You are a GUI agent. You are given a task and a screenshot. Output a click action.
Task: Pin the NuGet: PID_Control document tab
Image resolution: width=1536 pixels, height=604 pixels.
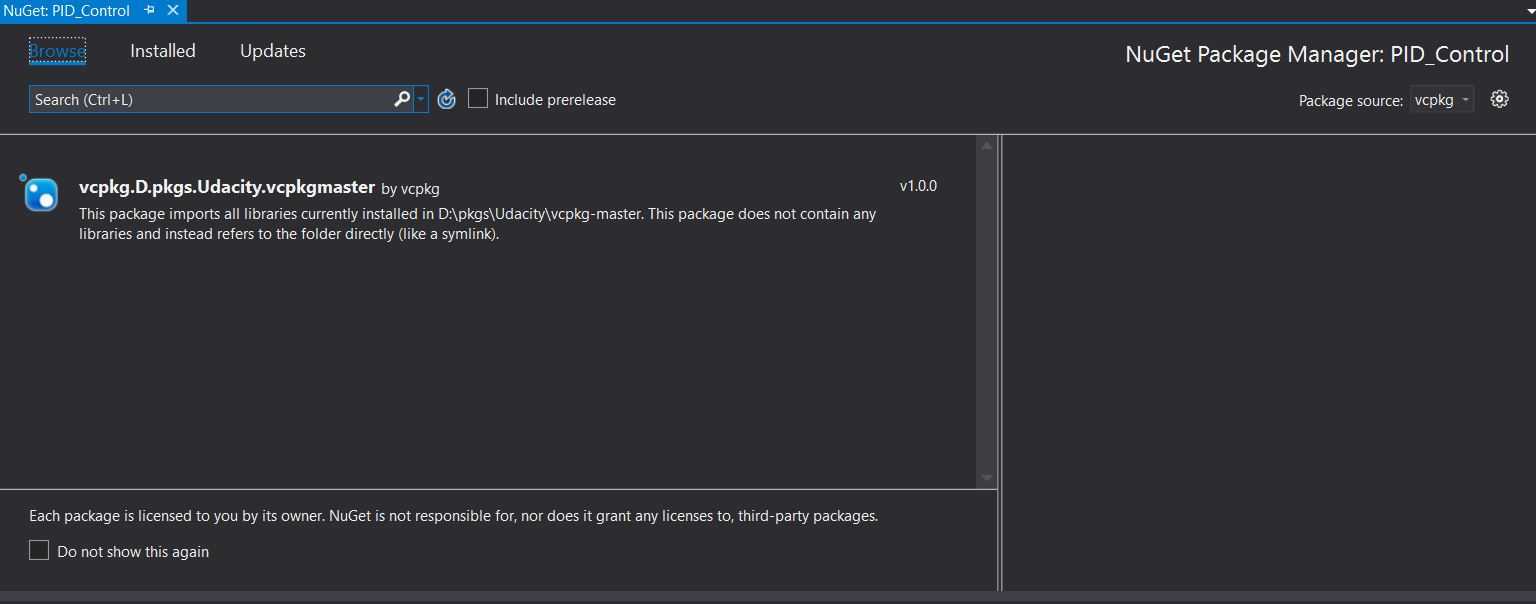pos(150,10)
